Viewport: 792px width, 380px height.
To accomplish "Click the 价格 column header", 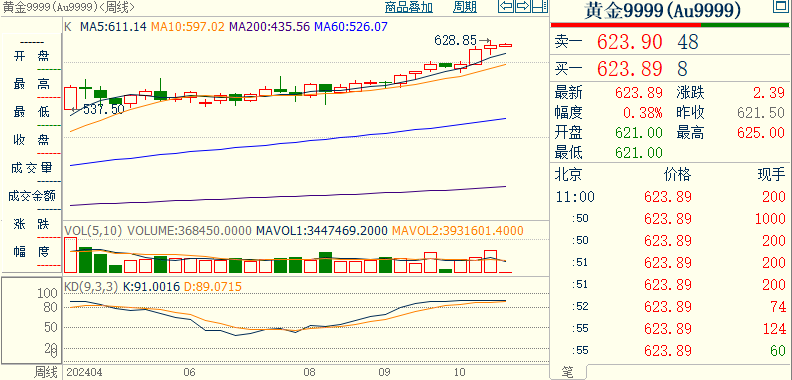I will click(x=677, y=175).
